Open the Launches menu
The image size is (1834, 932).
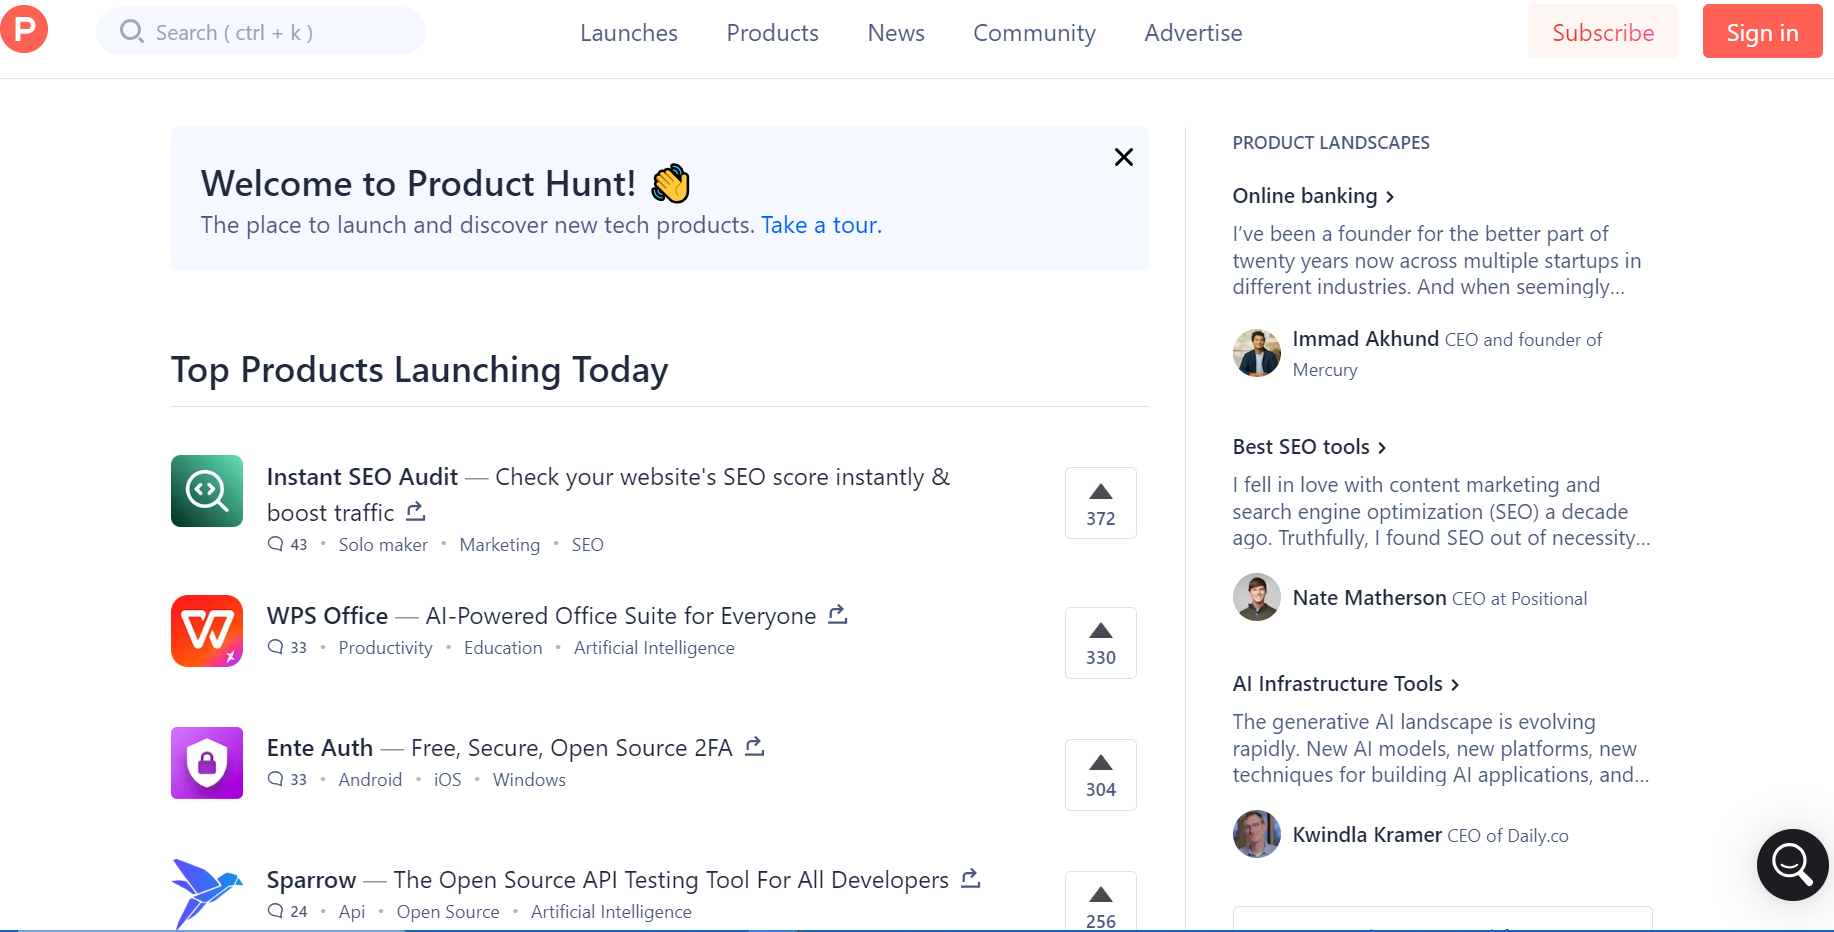[x=629, y=33]
